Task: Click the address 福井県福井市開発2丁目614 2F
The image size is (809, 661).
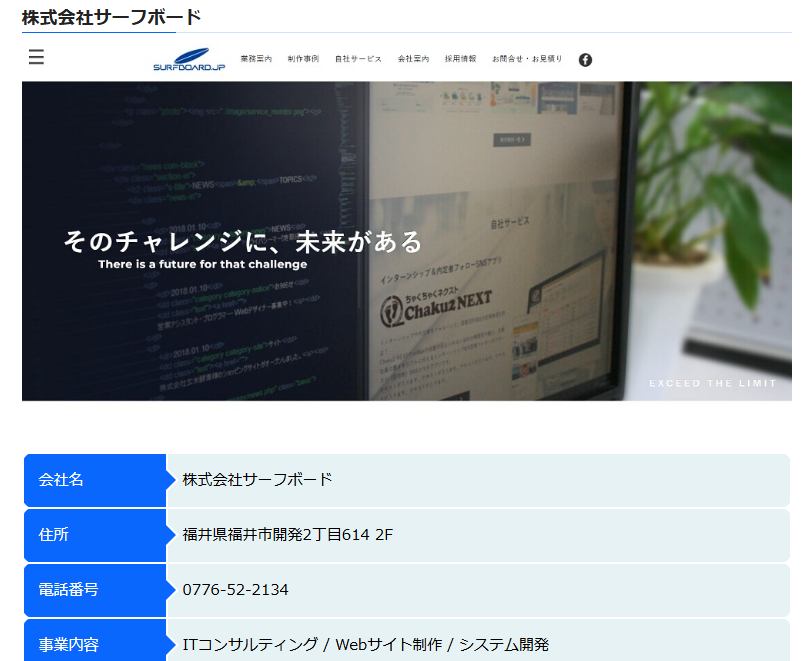Action: click(x=287, y=535)
